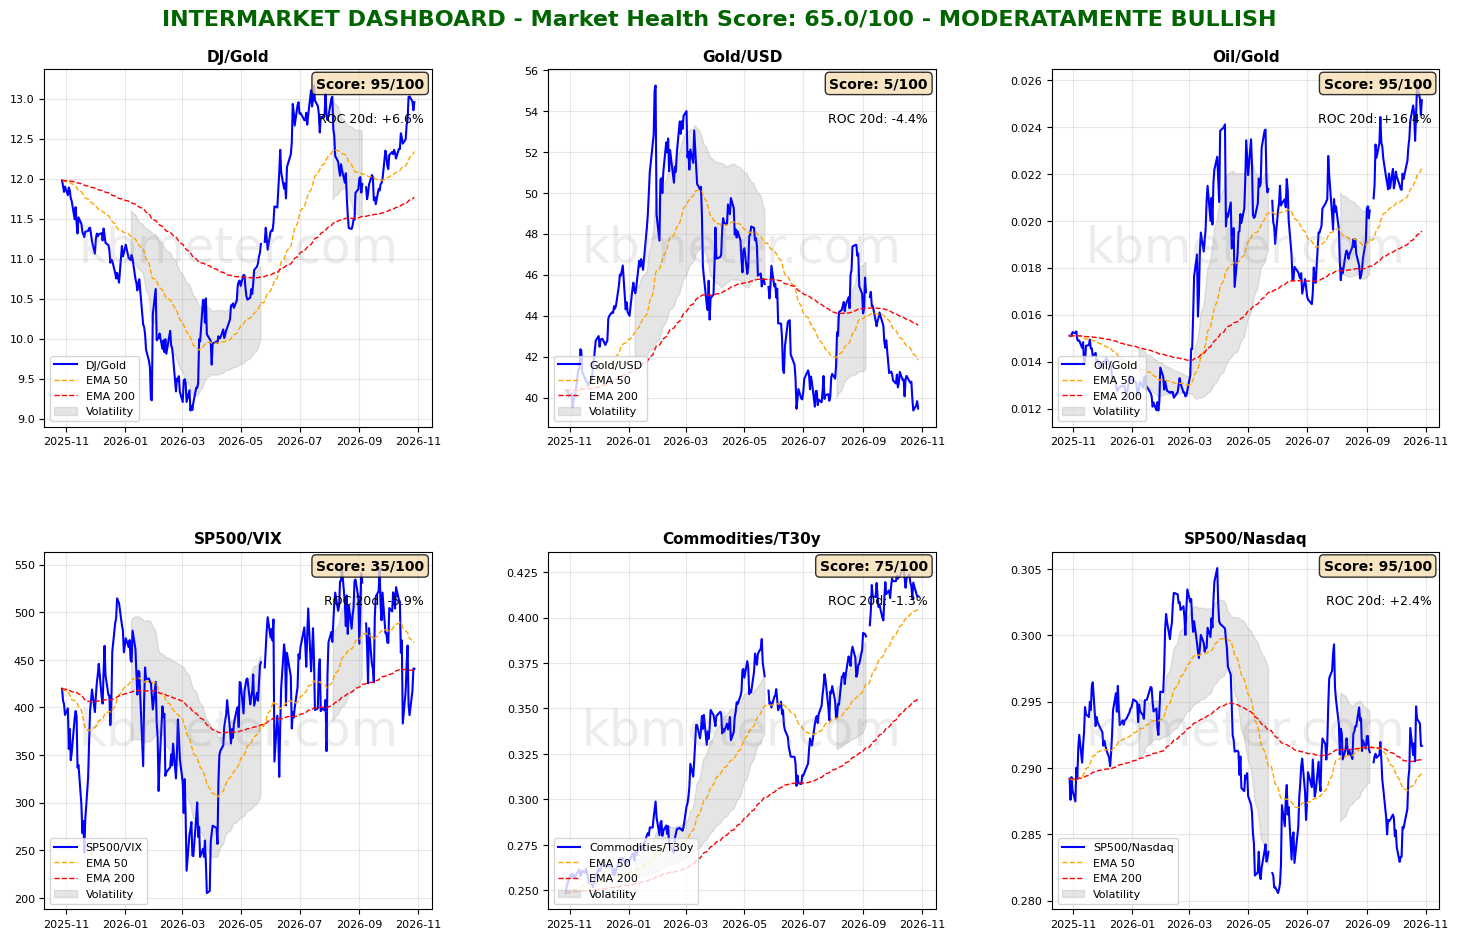This screenshot has height=939, width=1458.
Task: Click the 56 tick on the Gold/USD y-axis
Action: pyautogui.click(x=531, y=72)
